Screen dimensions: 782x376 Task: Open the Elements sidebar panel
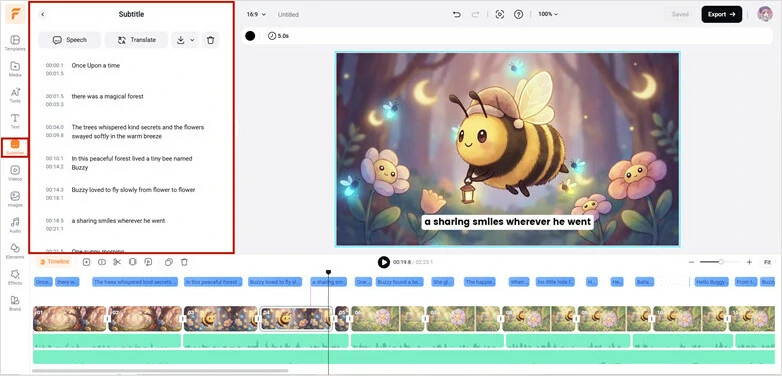pos(15,251)
